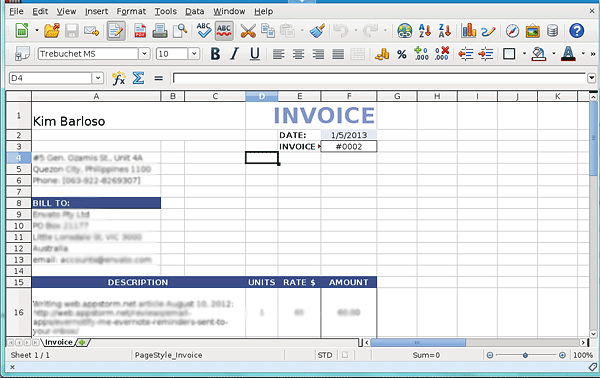Click into the formula input line
The height and width of the screenshot is (378, 600).
click(379, 78)
